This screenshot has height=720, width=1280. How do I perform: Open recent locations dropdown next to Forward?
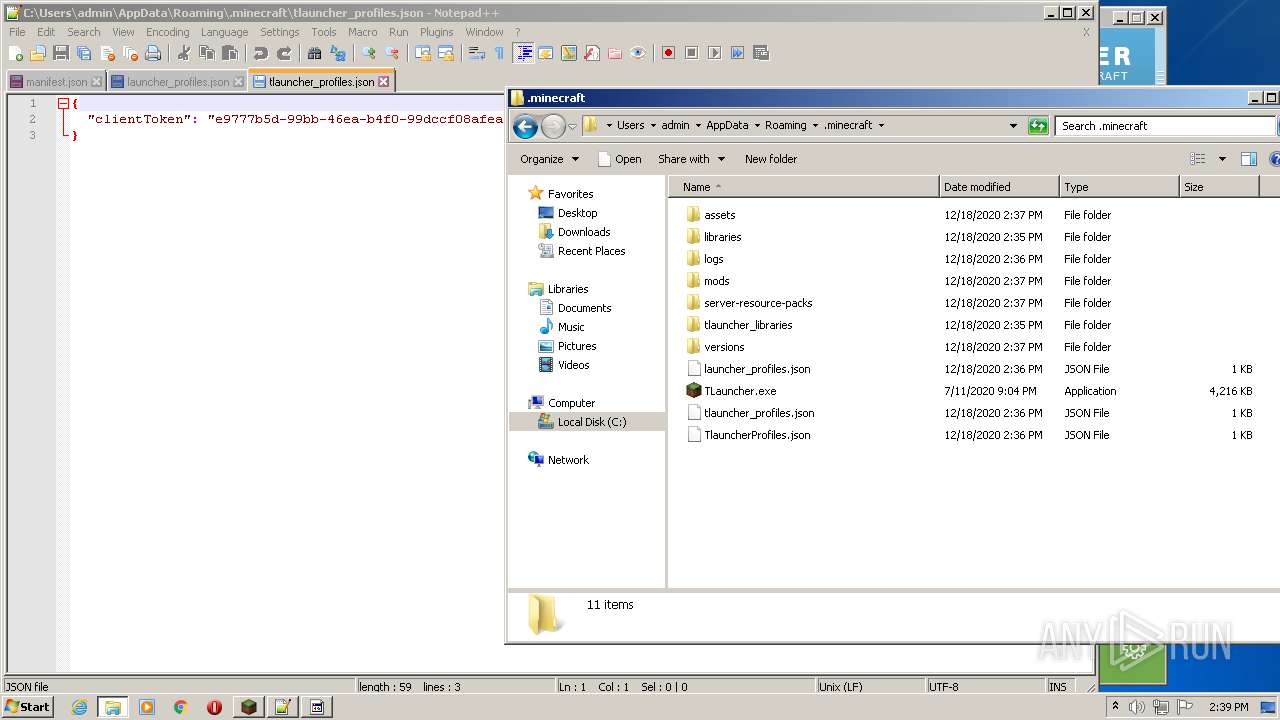coord(572,127)
